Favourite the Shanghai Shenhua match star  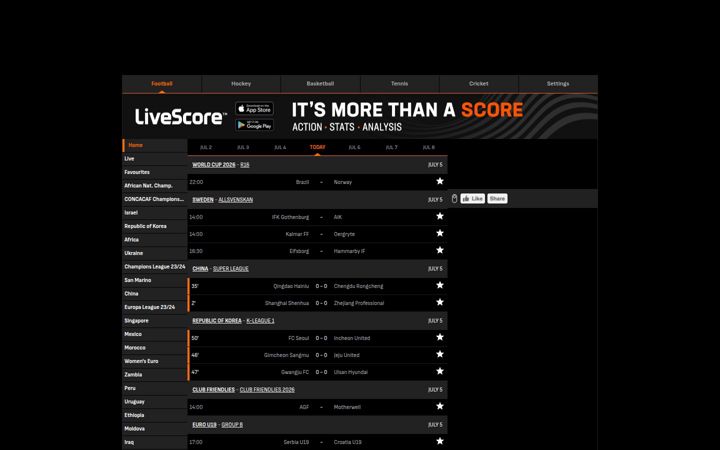(440, 302)
